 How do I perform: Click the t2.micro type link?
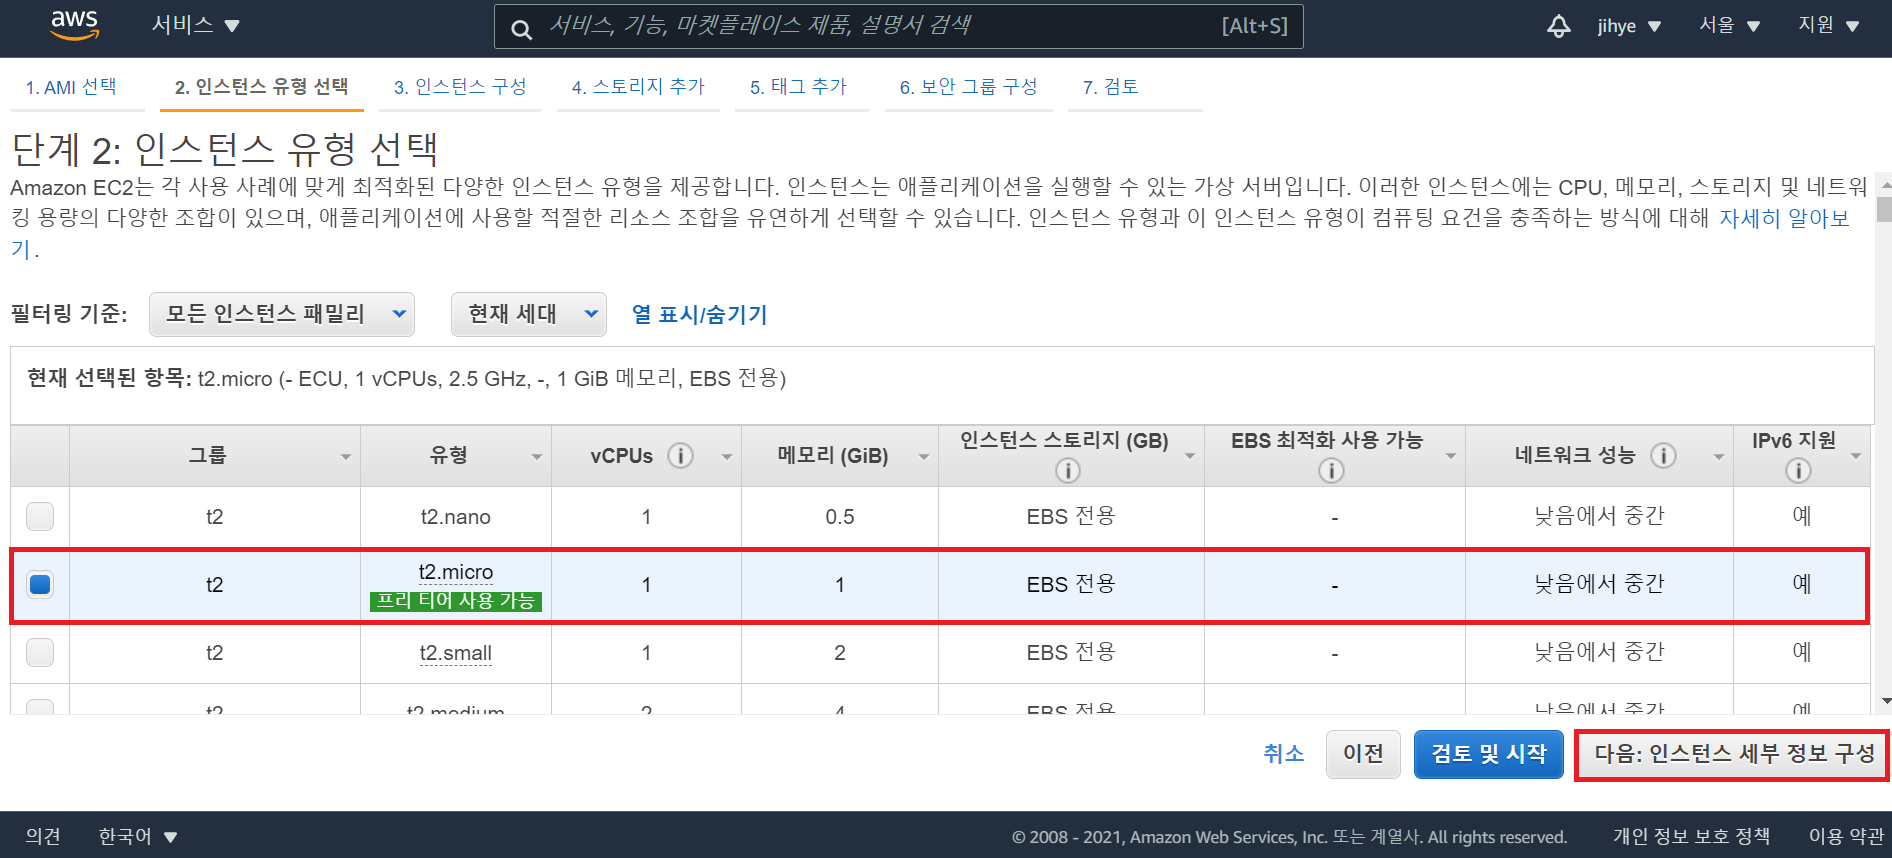pos(455,572)
